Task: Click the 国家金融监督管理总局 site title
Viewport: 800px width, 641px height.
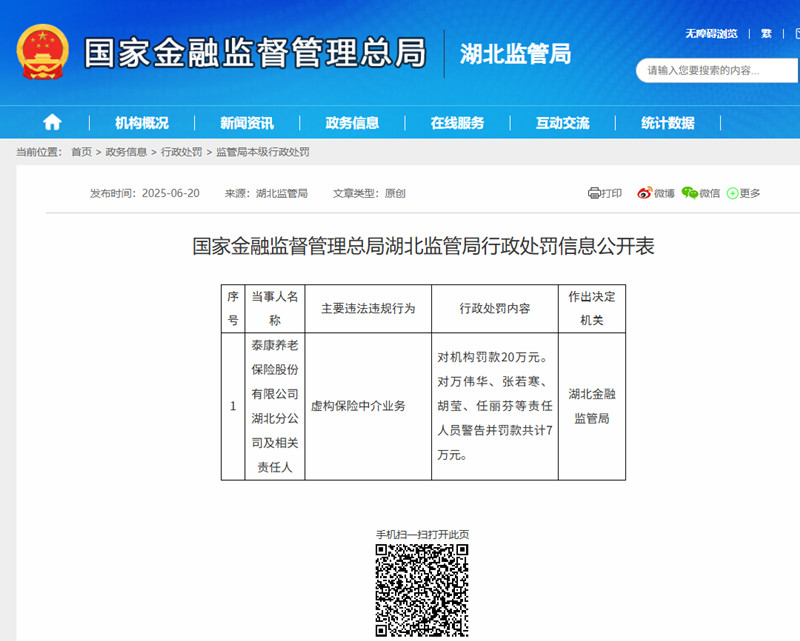Action: [255, 53]
